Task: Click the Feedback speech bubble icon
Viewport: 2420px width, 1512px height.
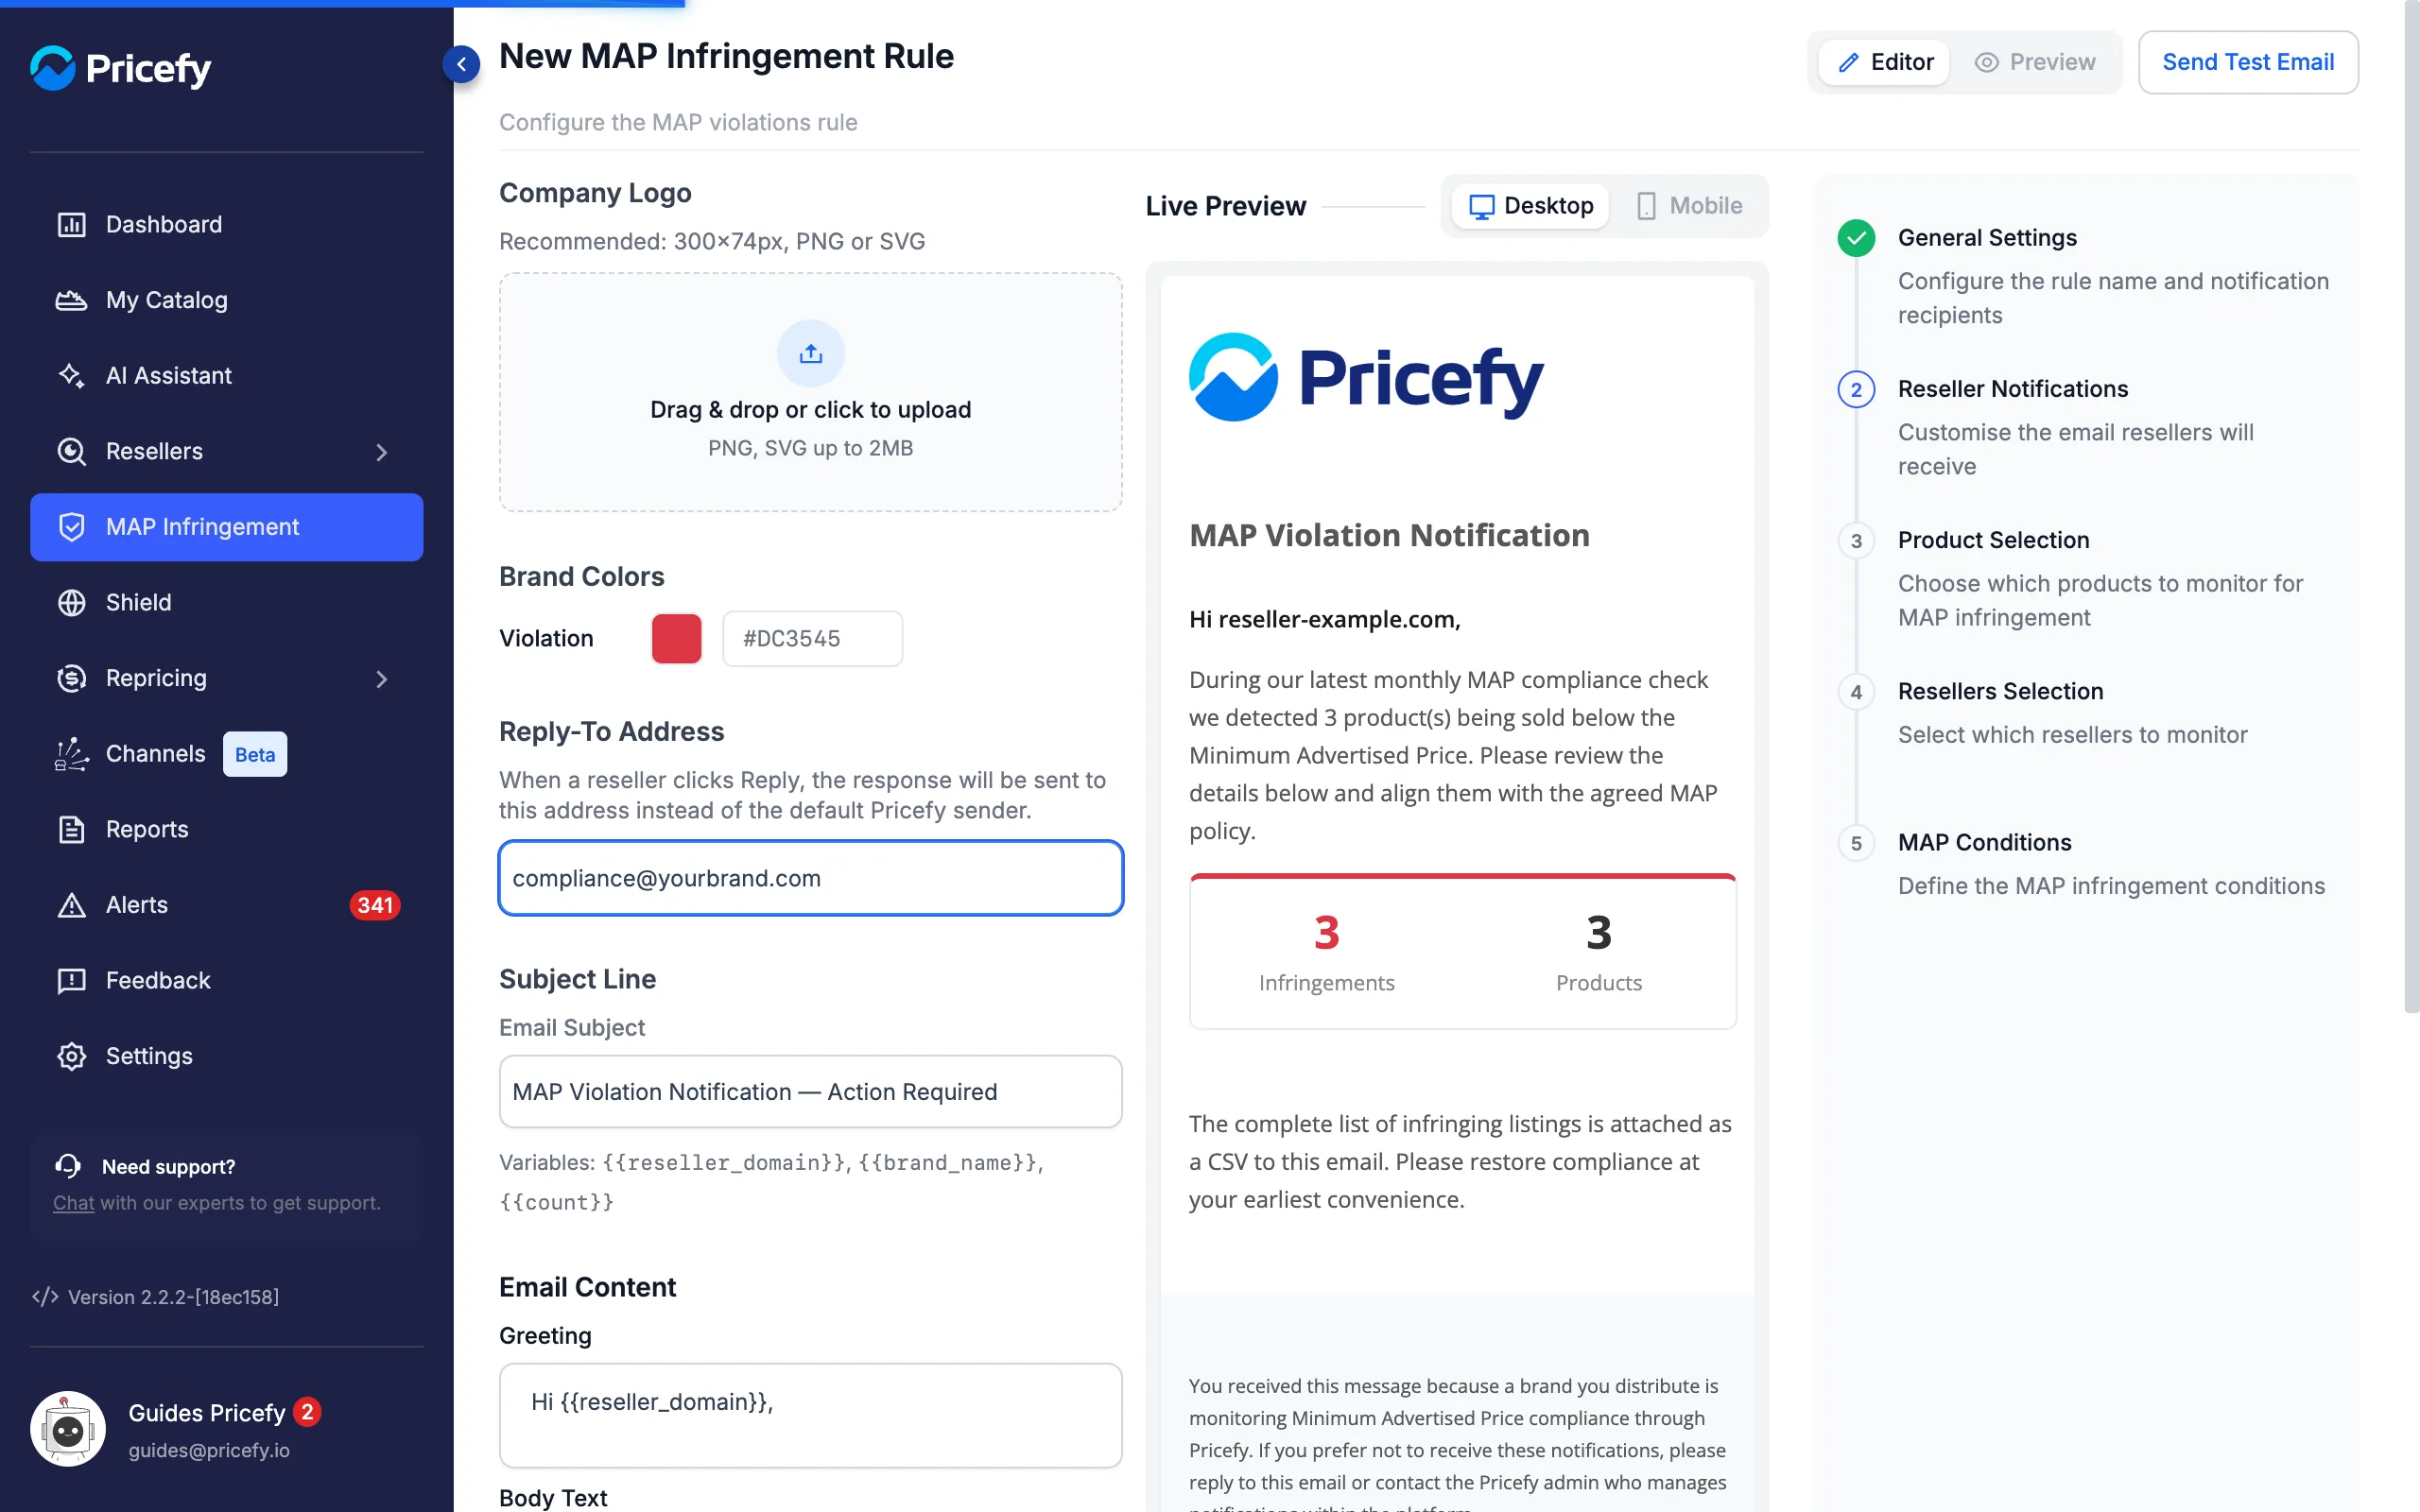Action: [71, 981]
